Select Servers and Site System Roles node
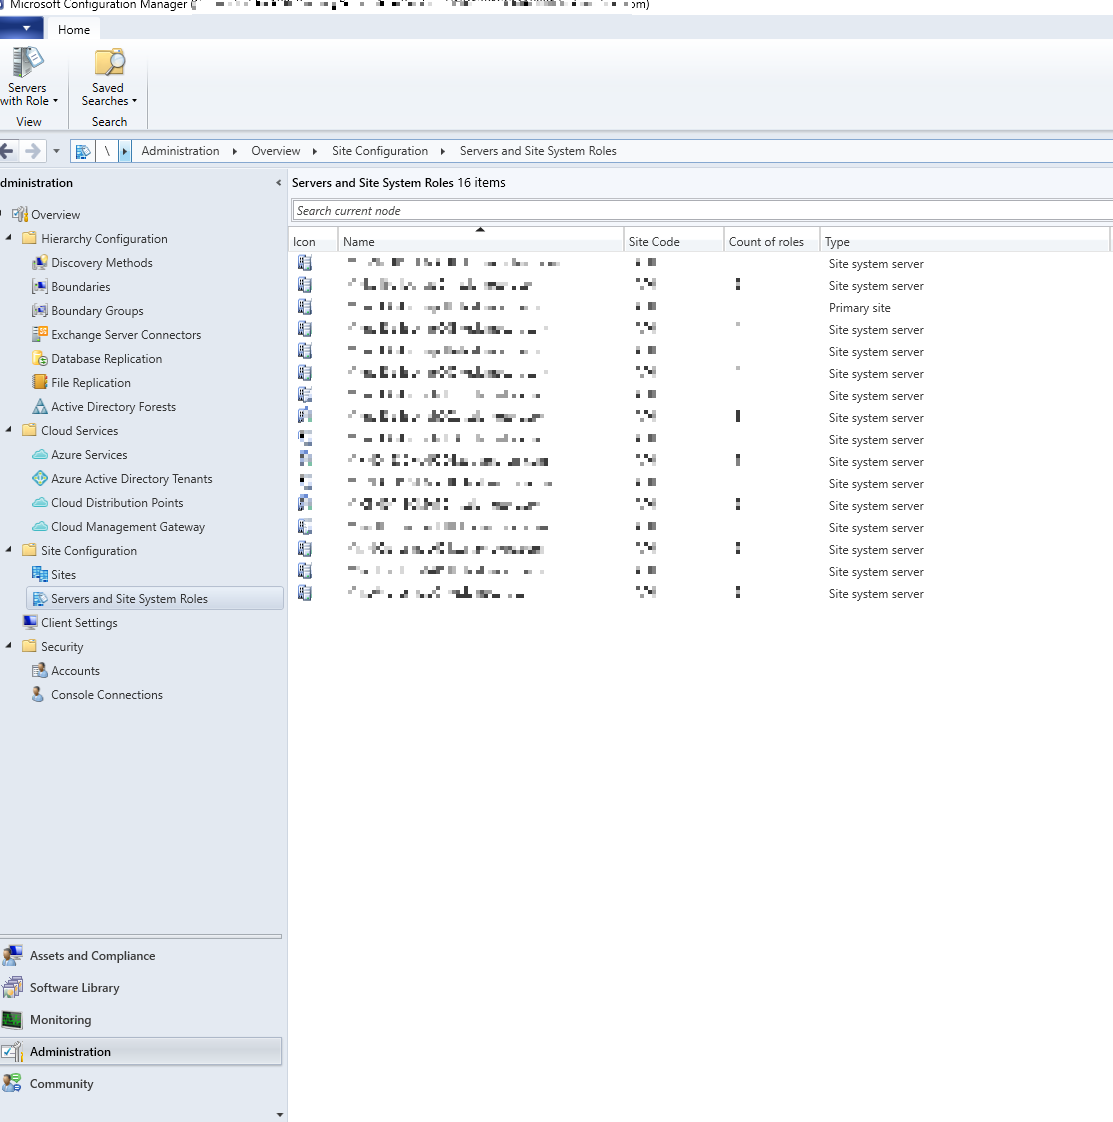1113x1122 pixels. [155, 598]
